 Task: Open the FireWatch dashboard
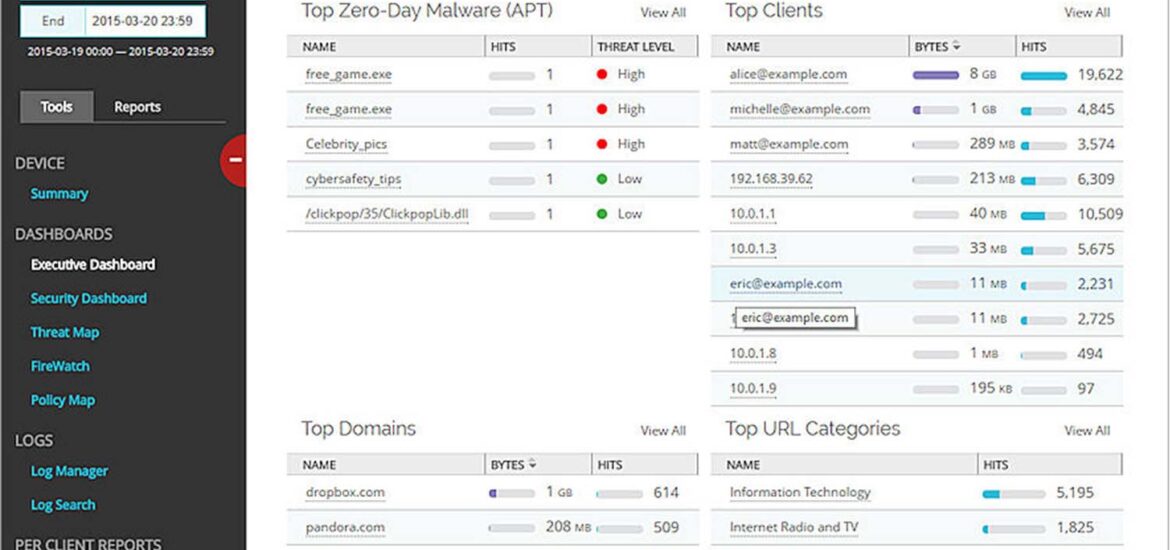tap(60, 366)
